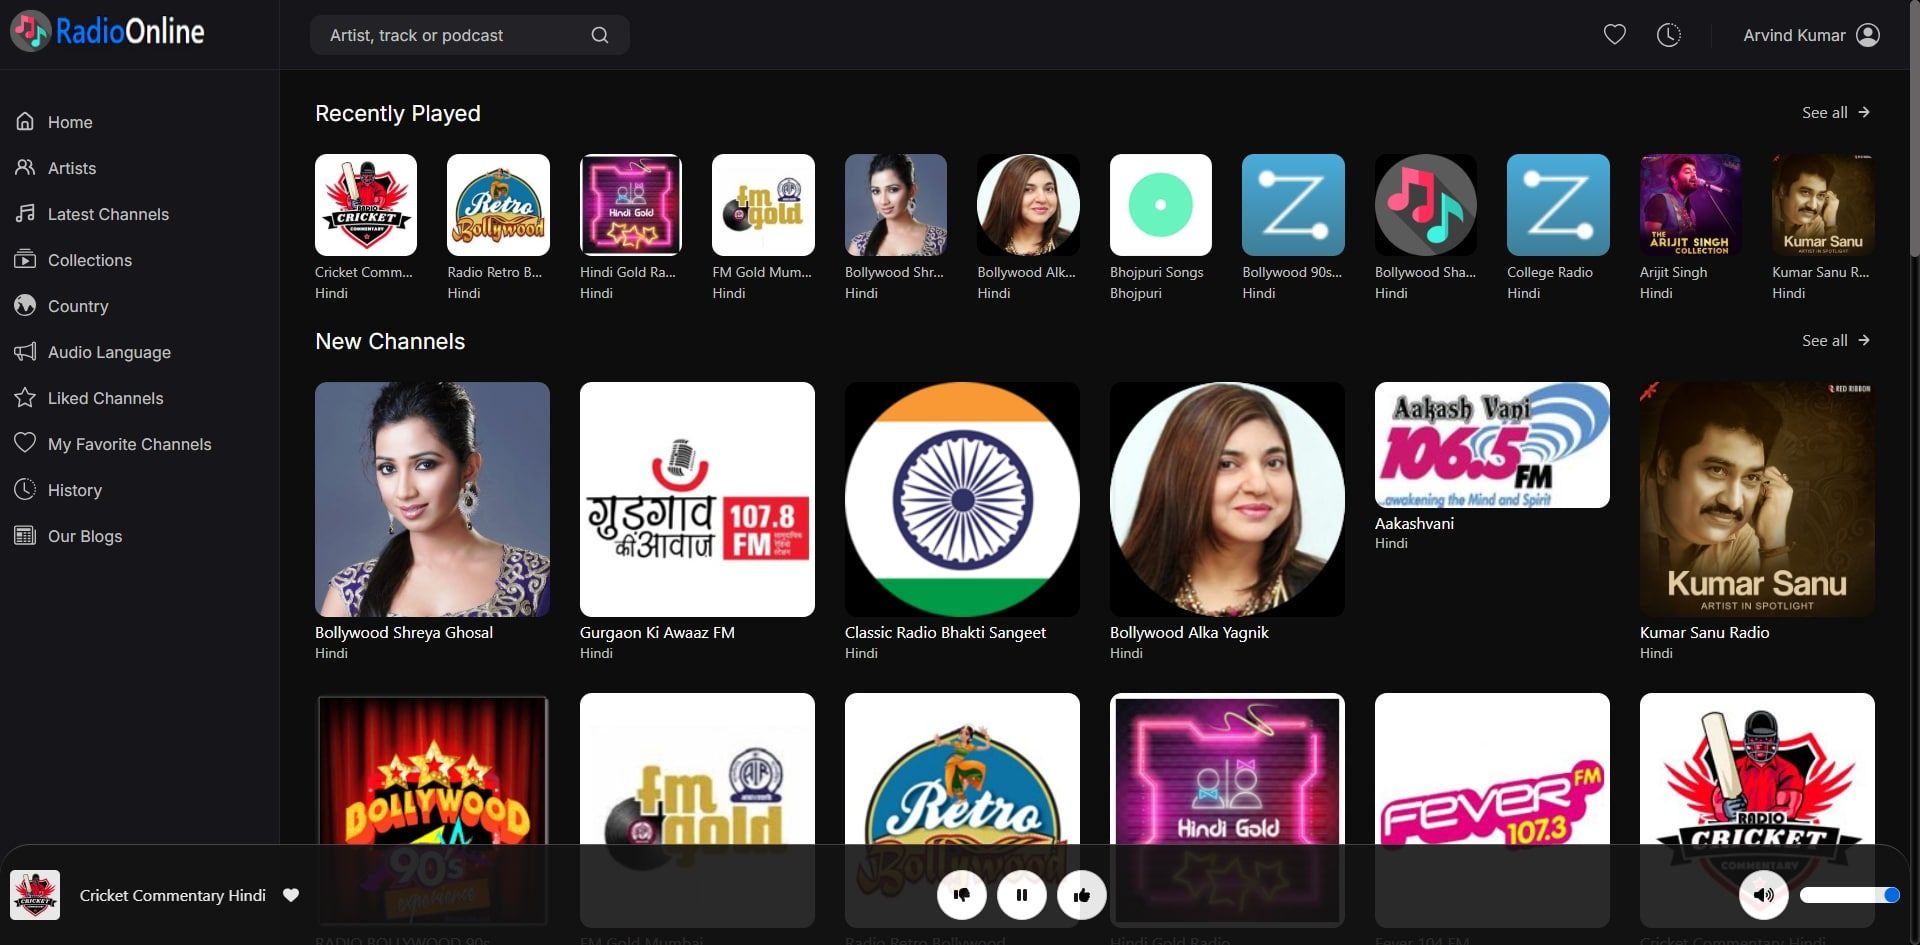This screenshot has height=945, width=1920.
Task: Open Classic Radio Bhakti Sangeet card
Action: tap(962, 499)
